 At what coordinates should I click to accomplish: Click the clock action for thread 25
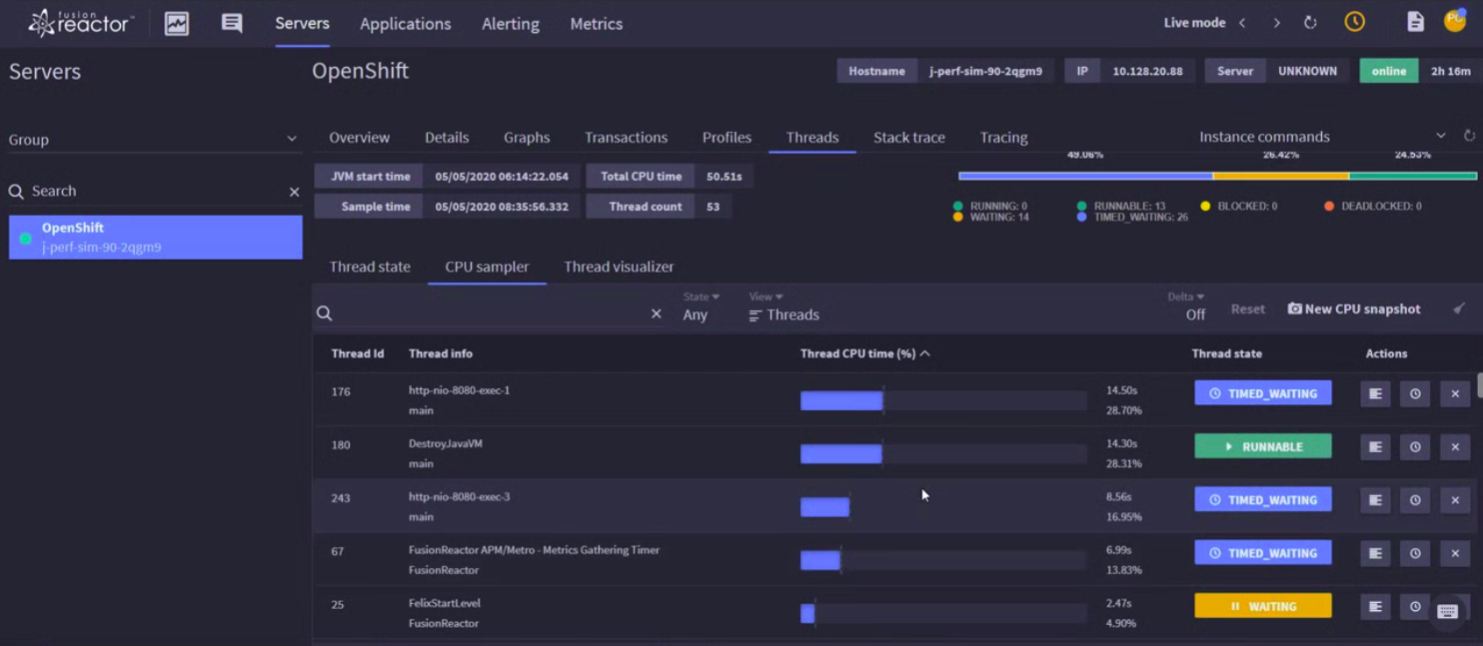click(x=1415, y=606)
